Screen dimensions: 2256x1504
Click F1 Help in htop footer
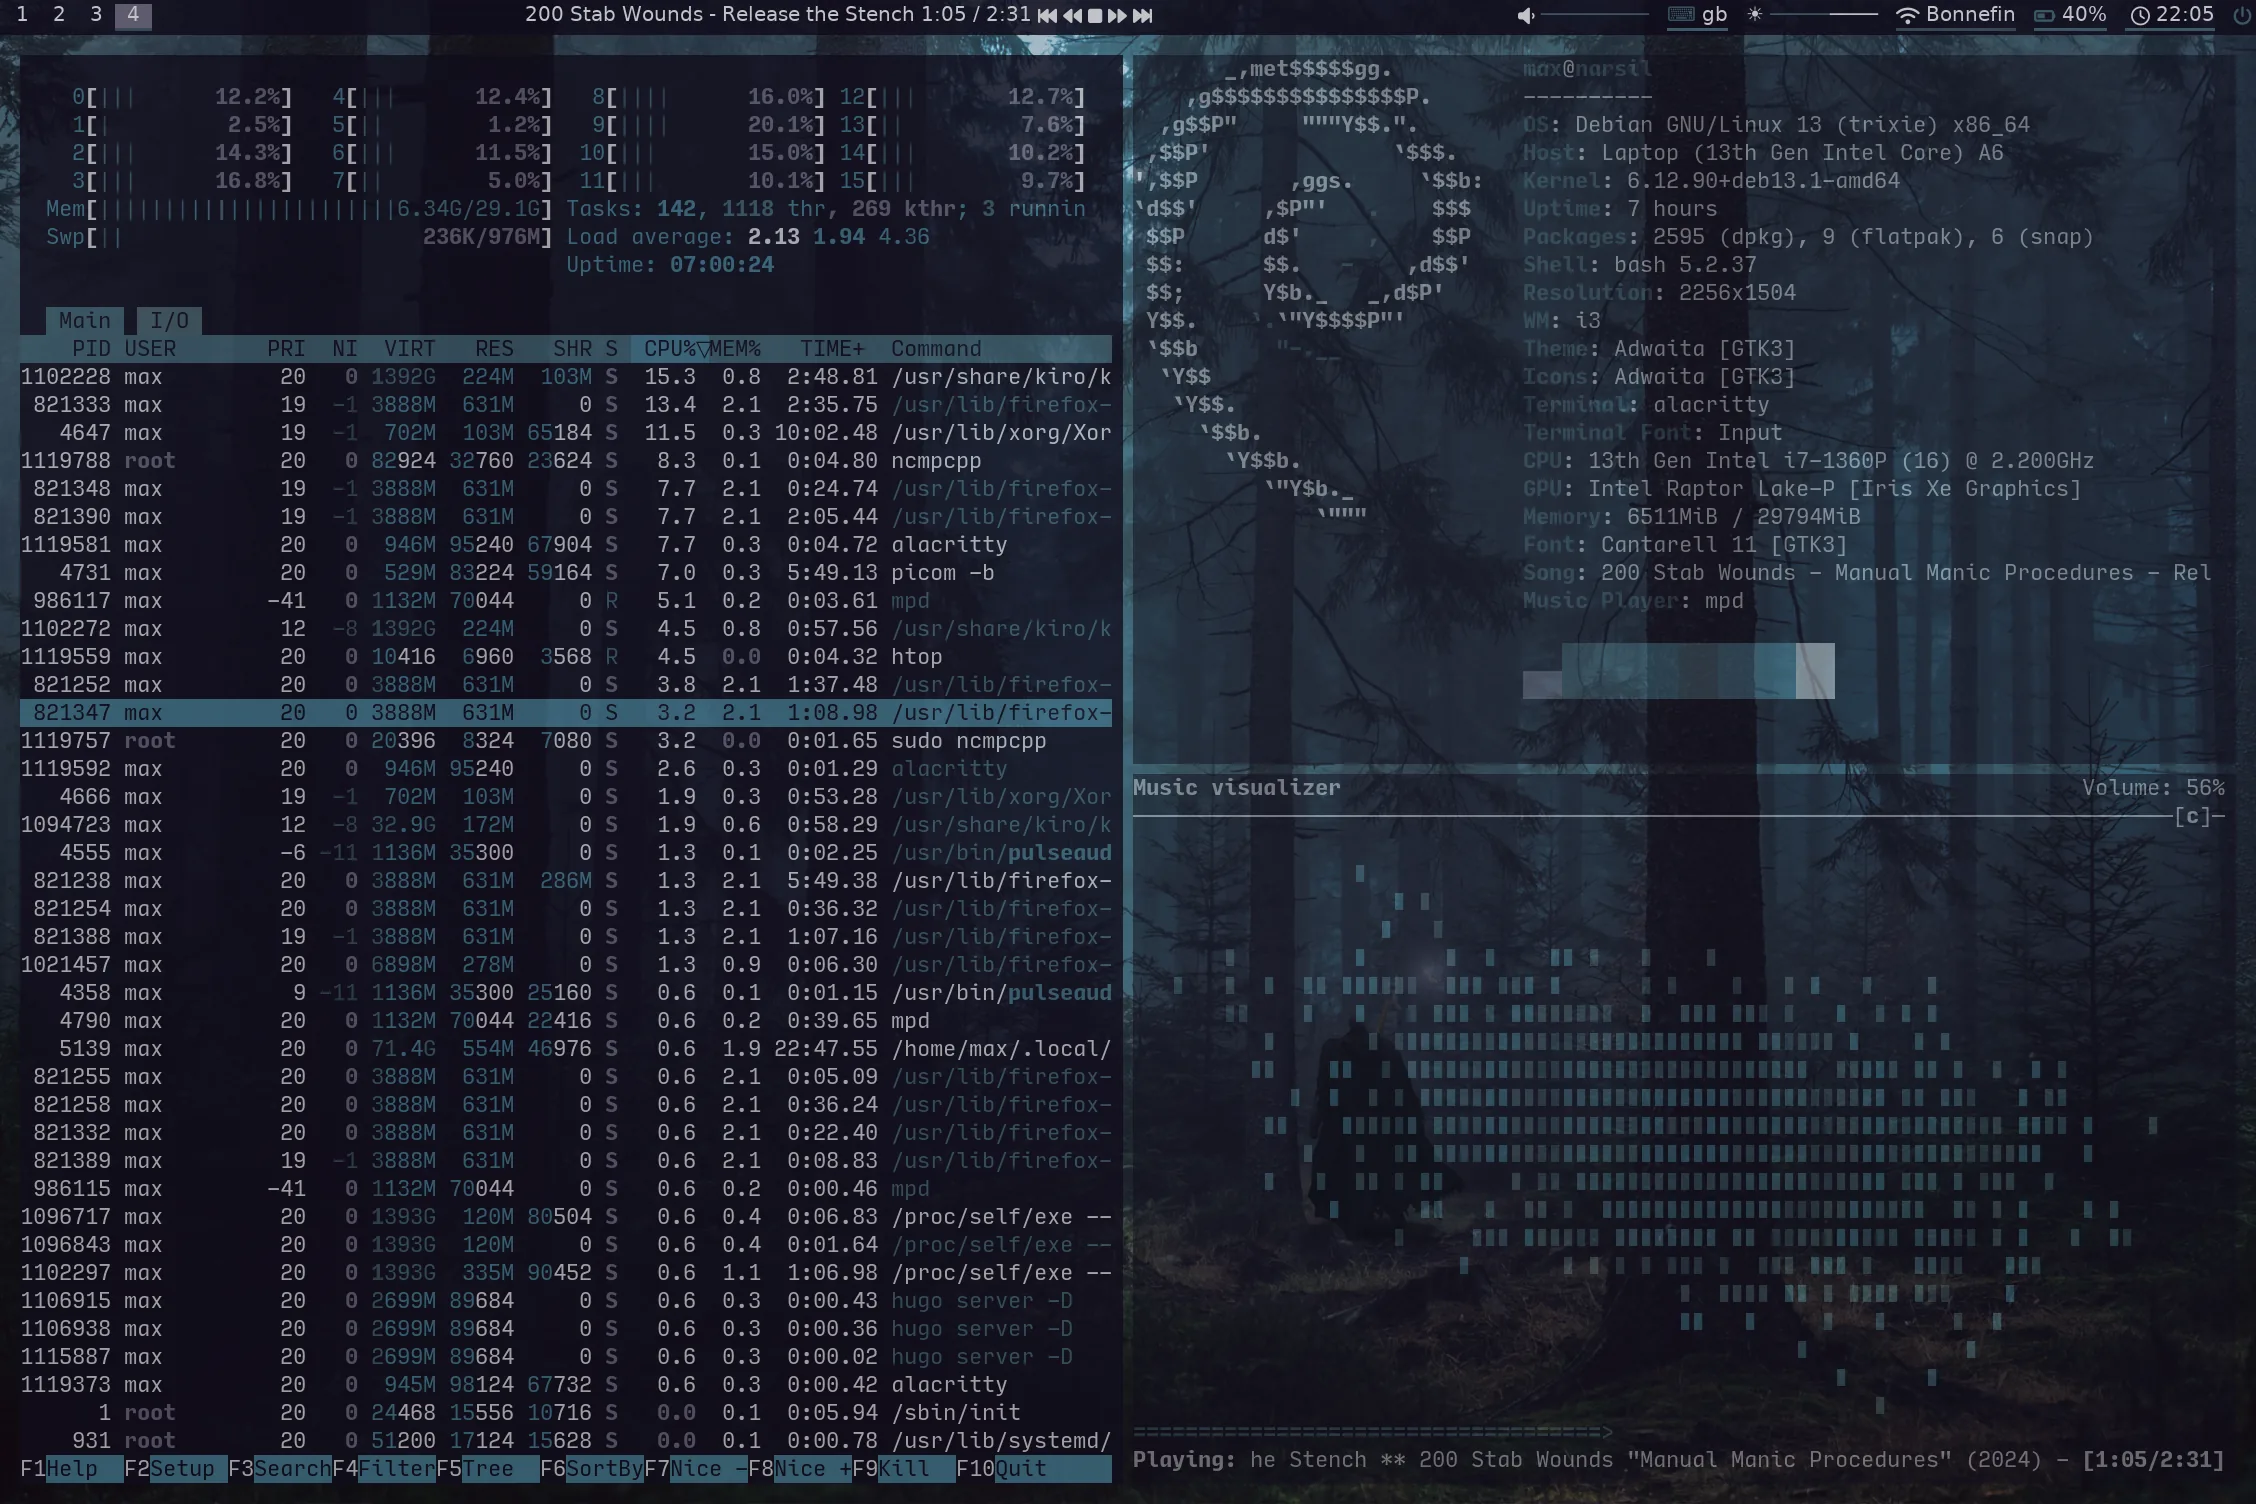click(72, 1469)
